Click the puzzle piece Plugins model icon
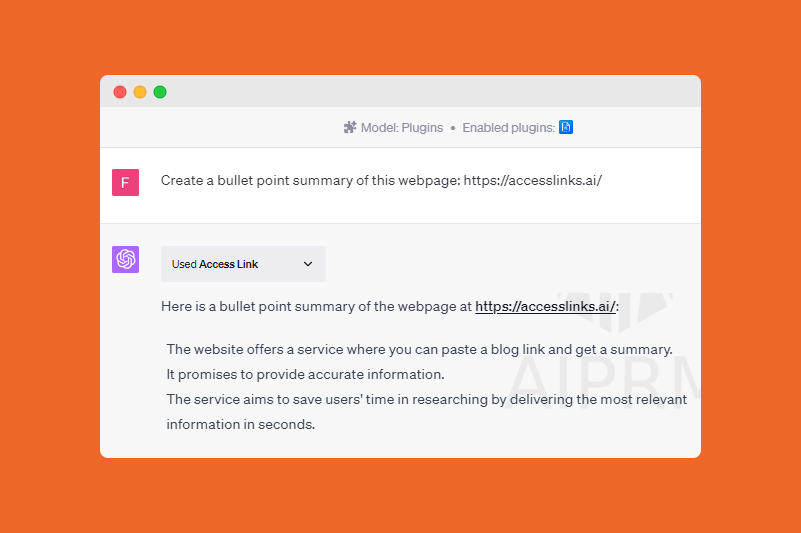The image size is (801, 533). pos(350,127)
